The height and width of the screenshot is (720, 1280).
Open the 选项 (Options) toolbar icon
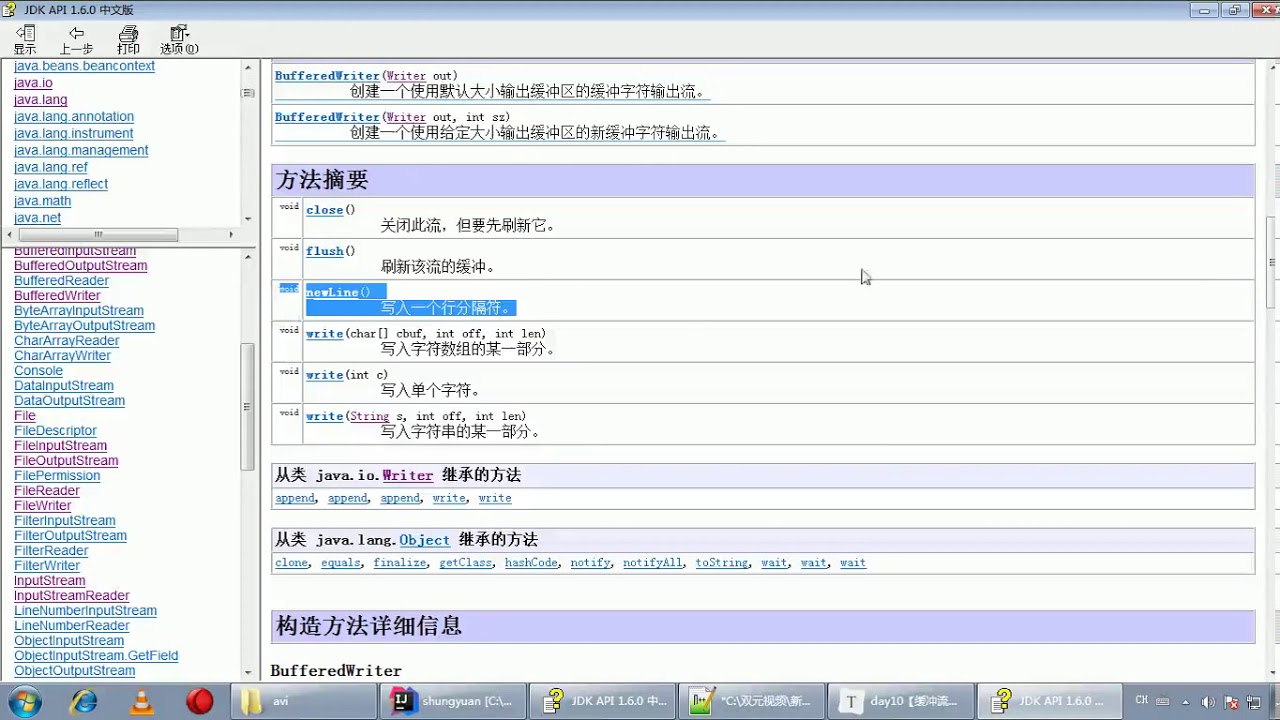point(179,40)
